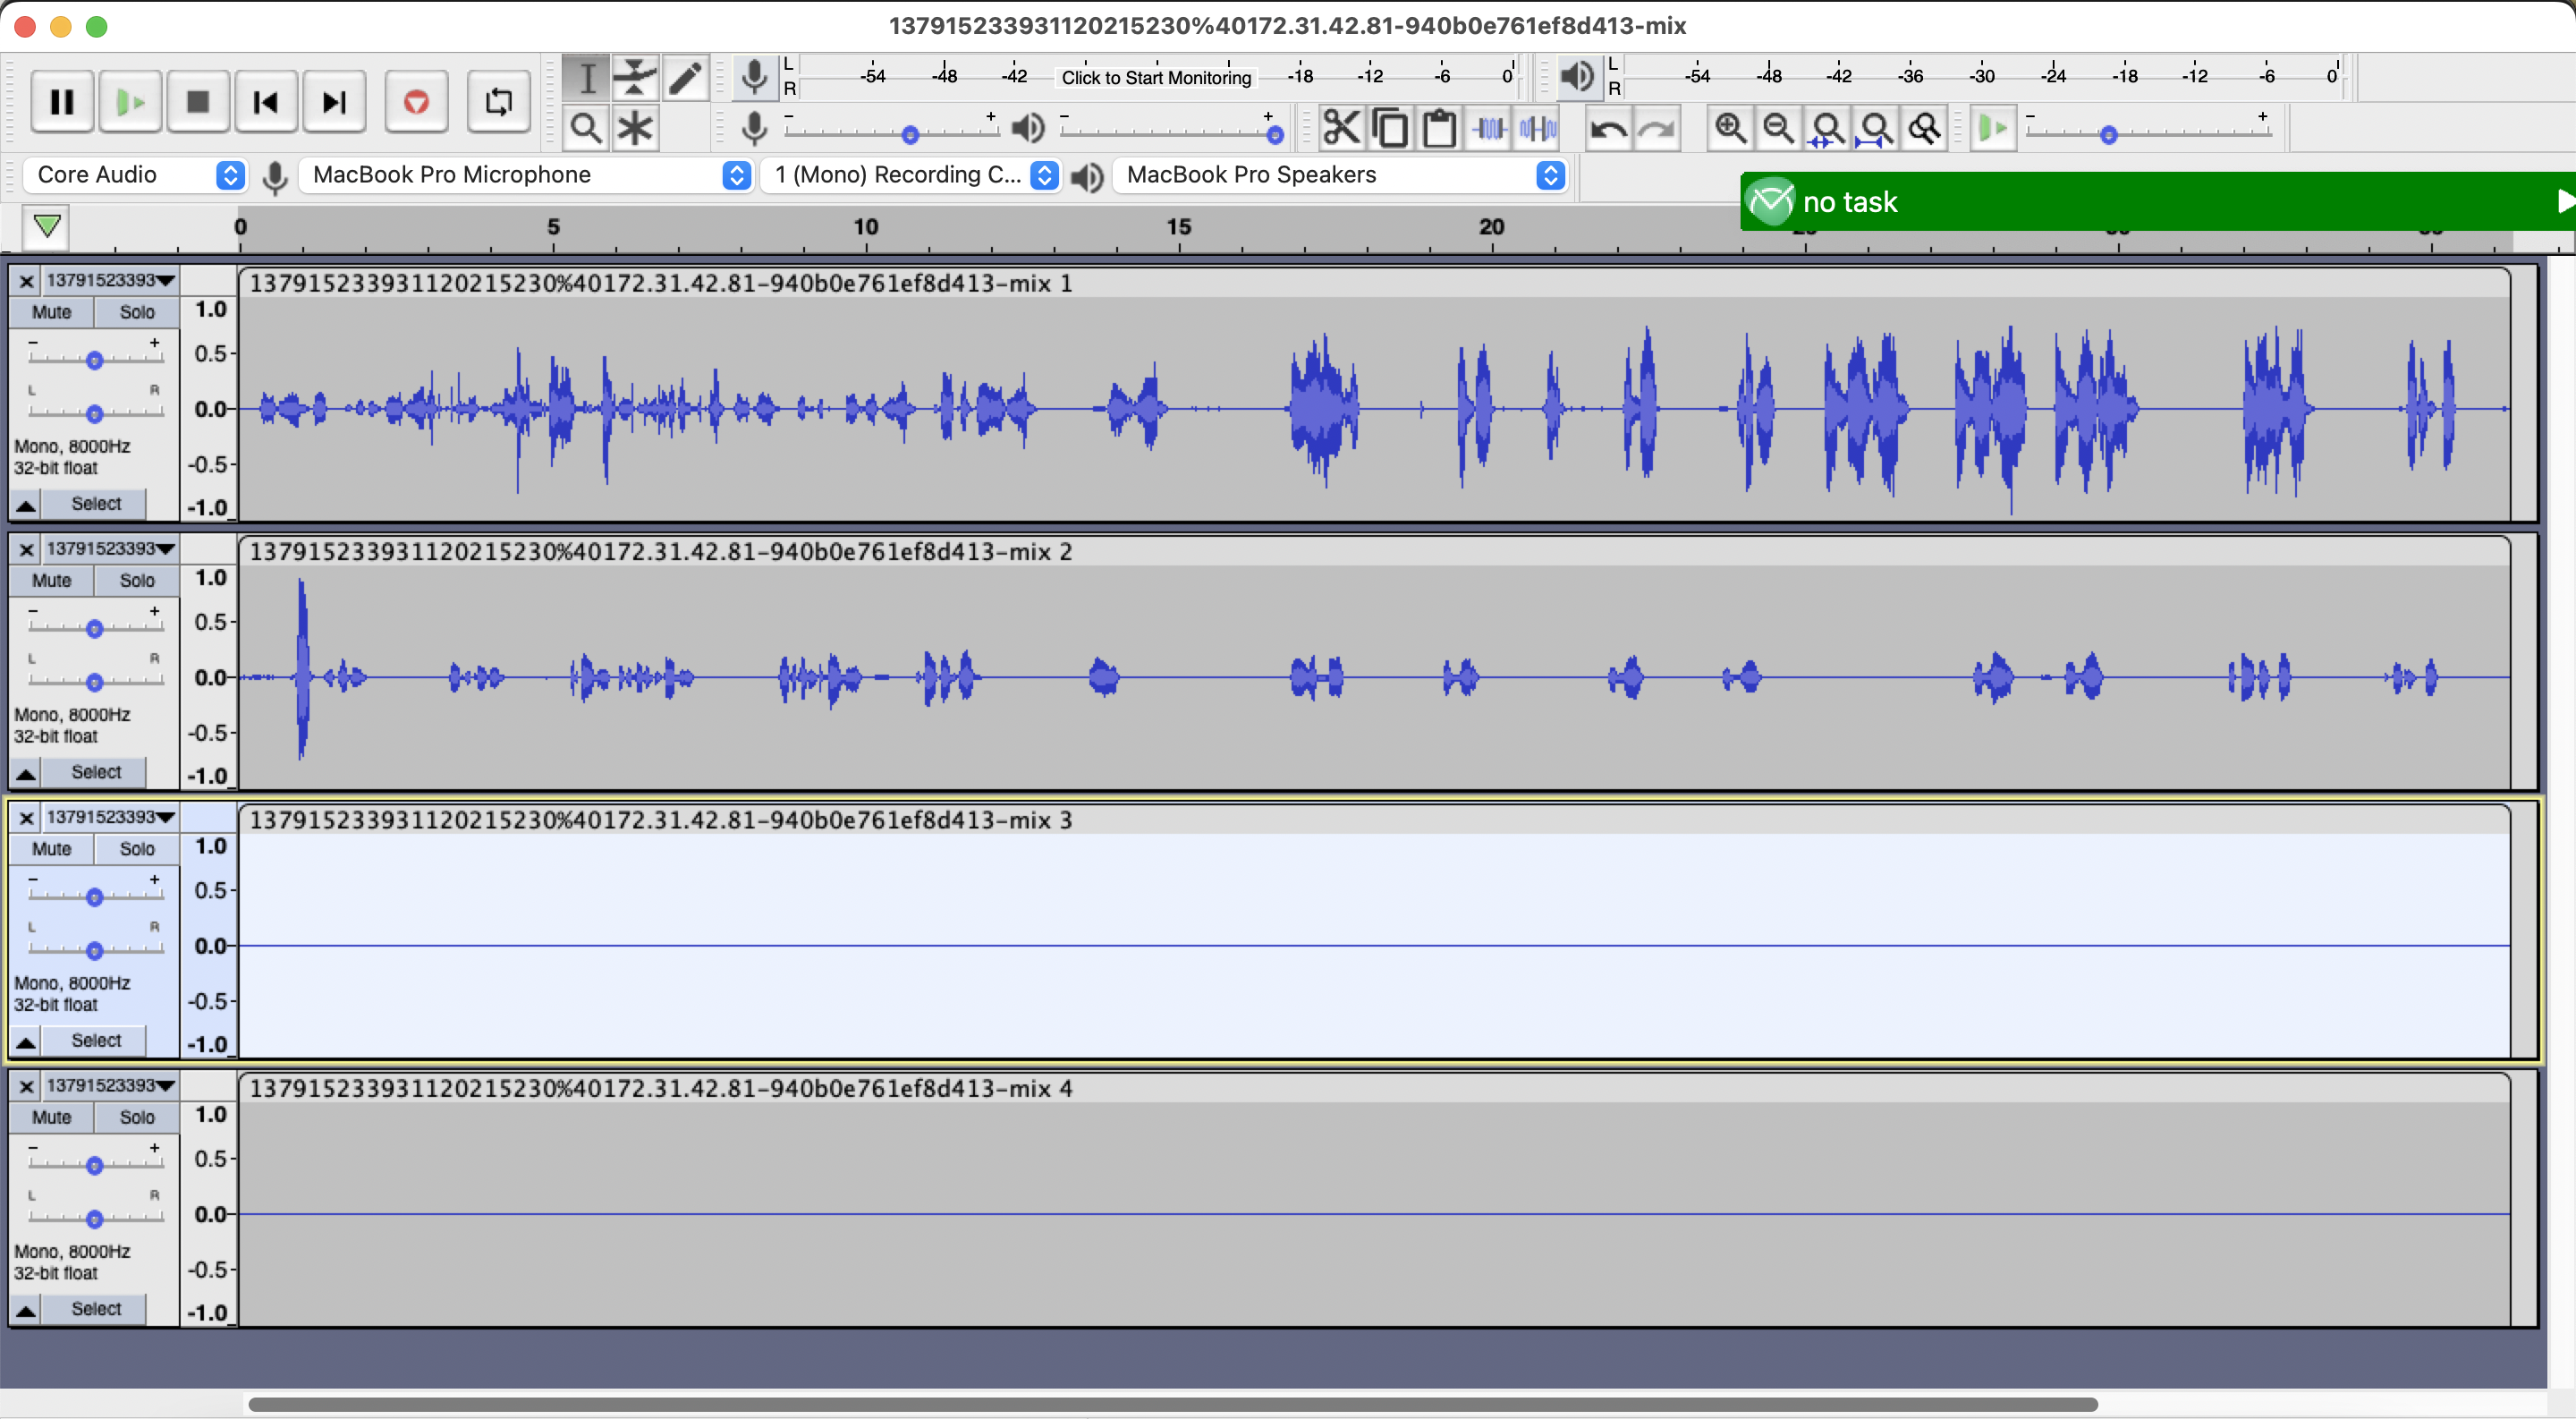2576x1419 pixels.
Task: Click Select button on mix 2 track
Action: coord(96,772)
